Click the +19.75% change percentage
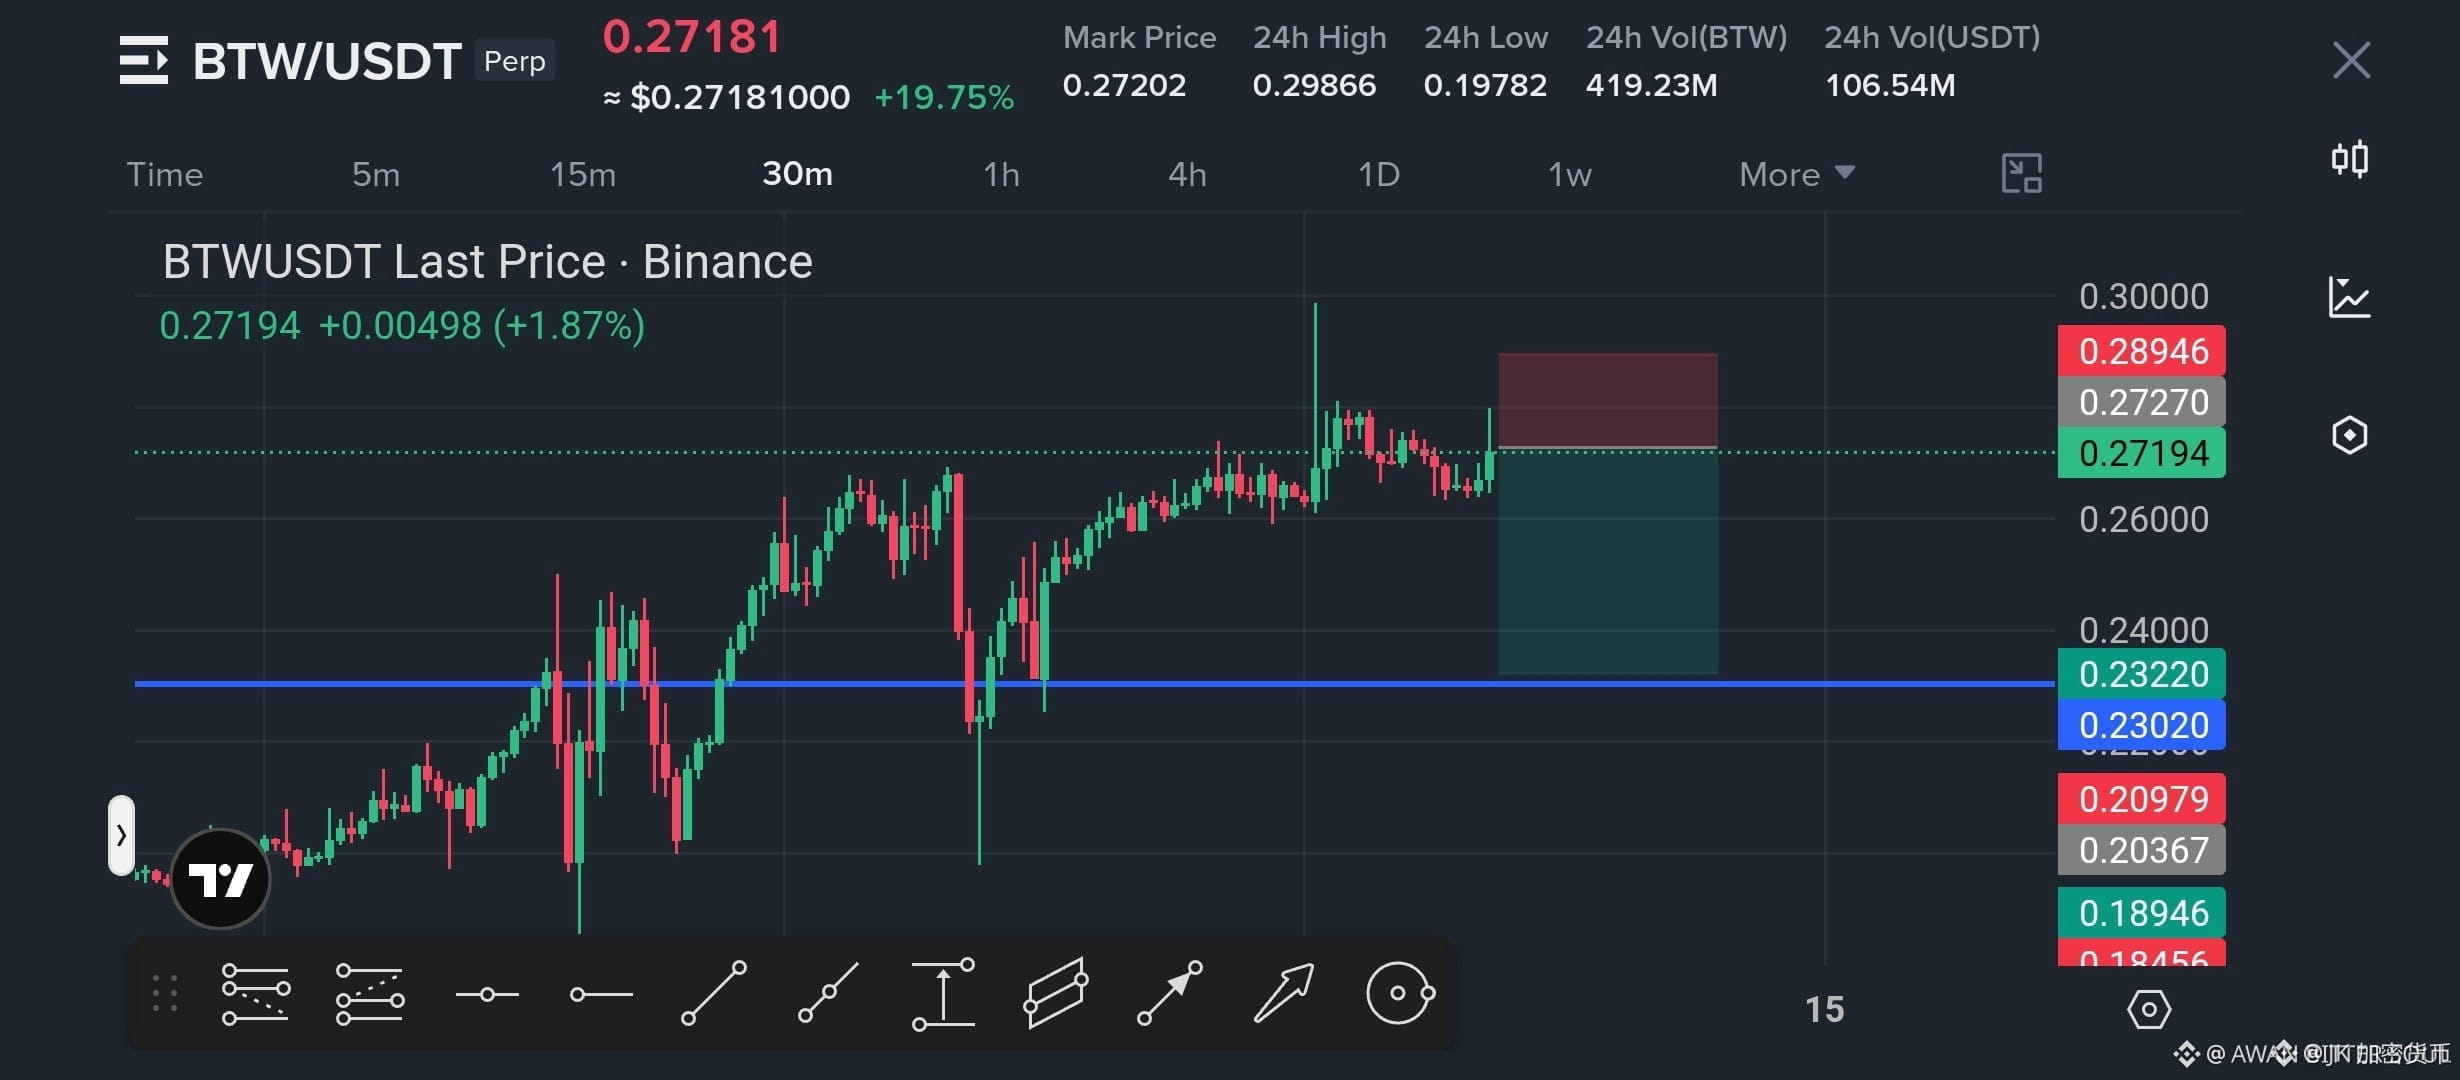2460x1080 pixels. 944,98
